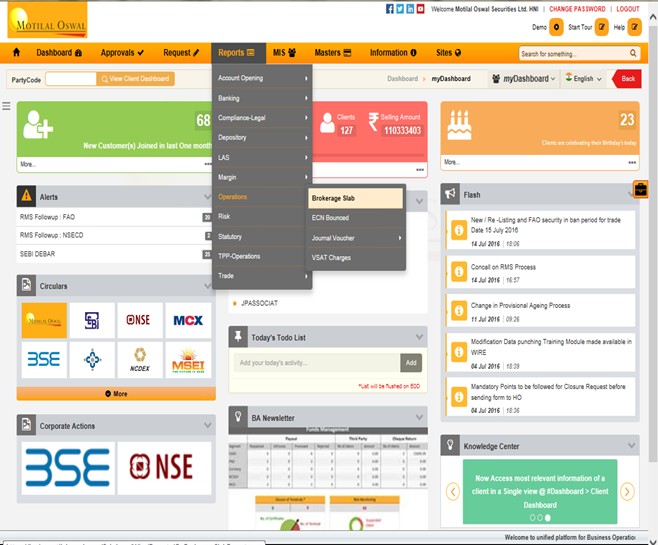Toggle the hamburger sidebar menu

(6, 106)
